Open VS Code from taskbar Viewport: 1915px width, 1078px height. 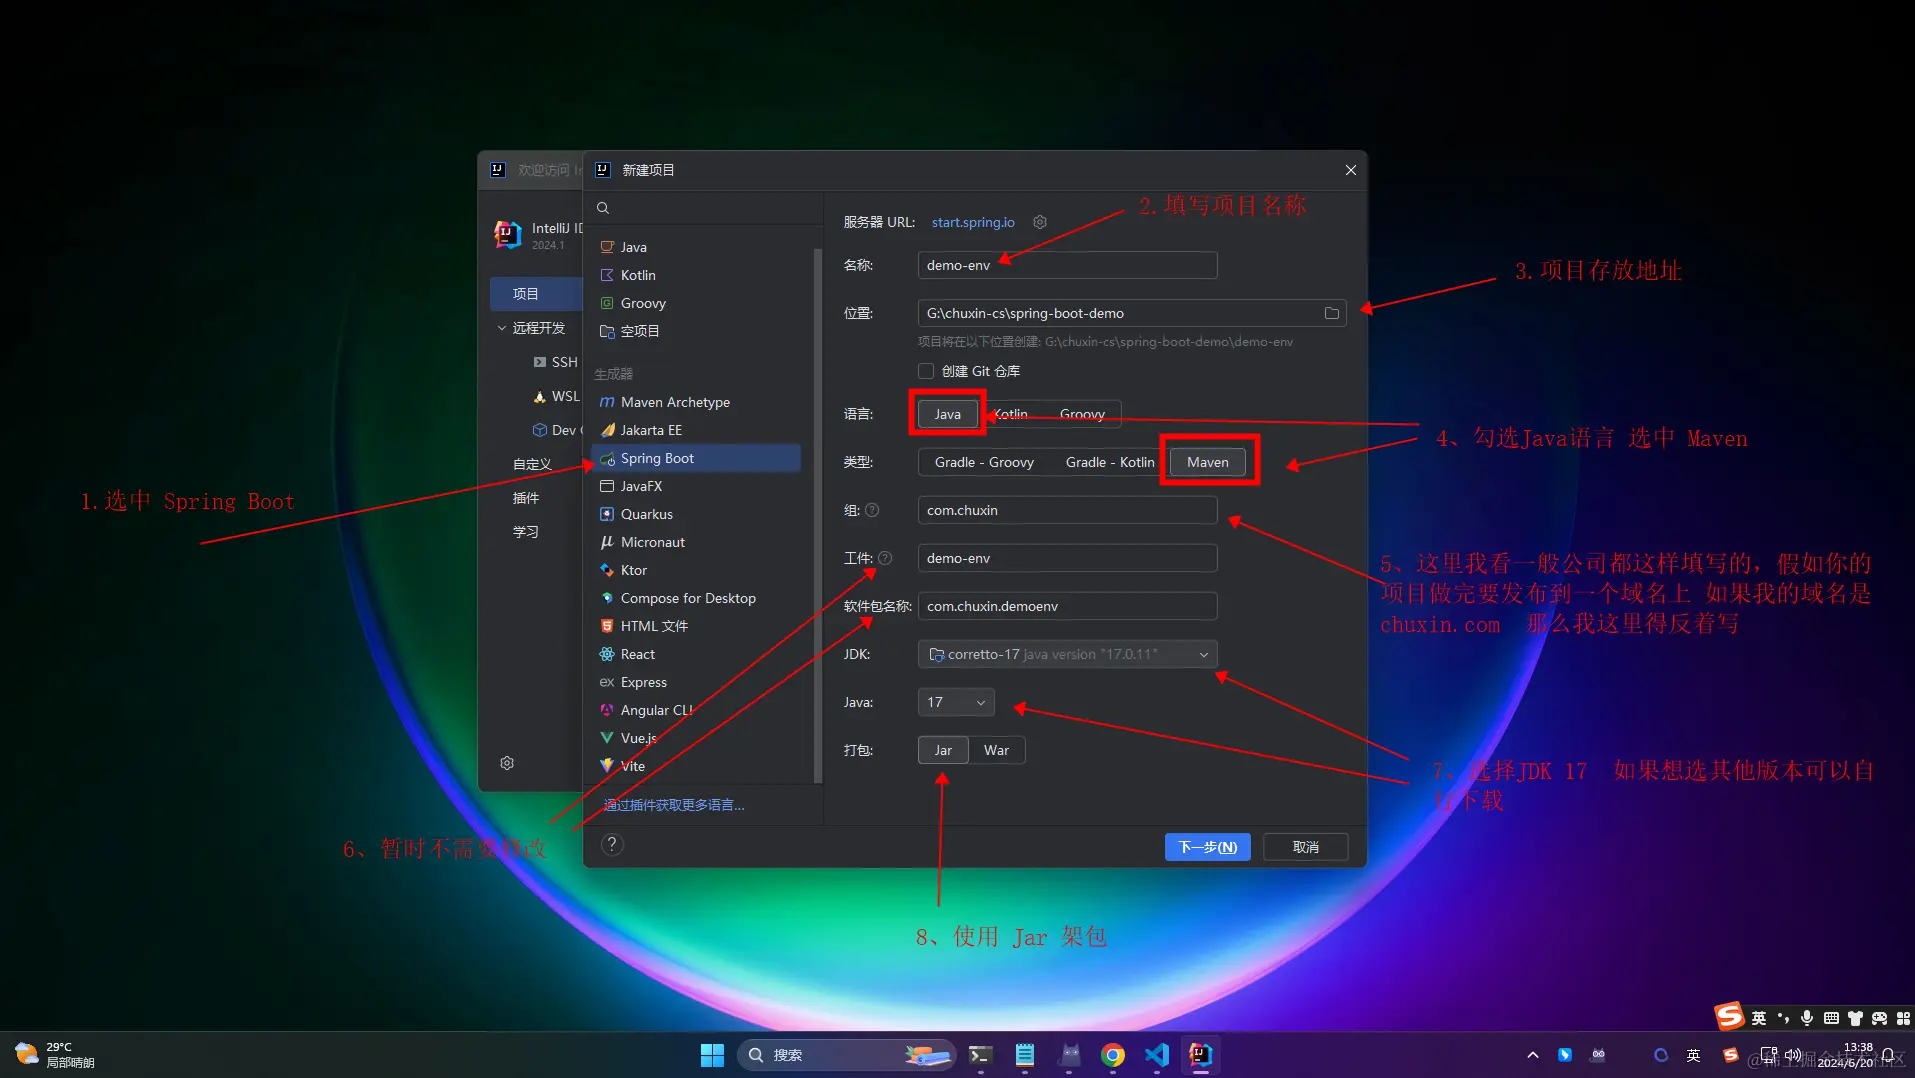pos(1156,1055)
